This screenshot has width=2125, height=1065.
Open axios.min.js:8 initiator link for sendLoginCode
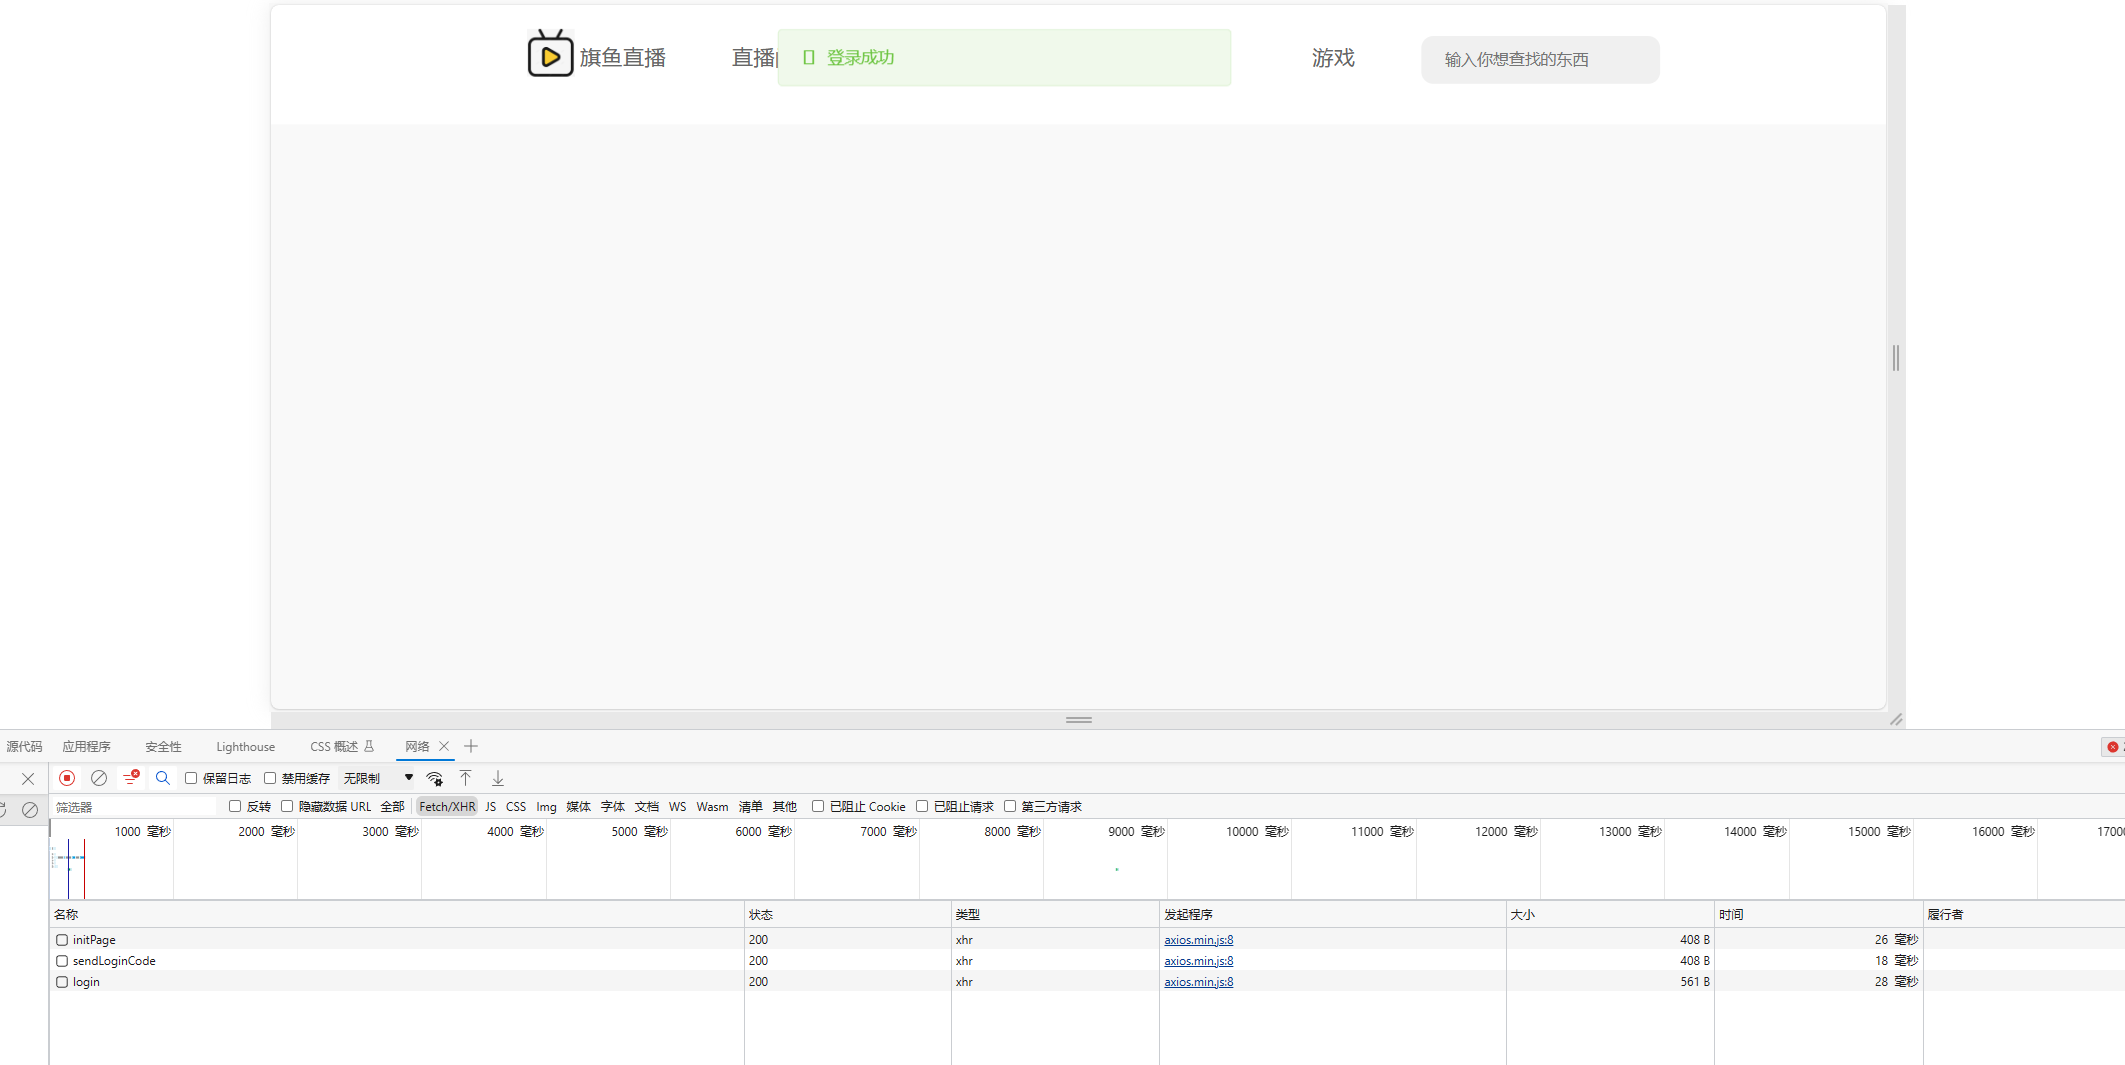1198,961
